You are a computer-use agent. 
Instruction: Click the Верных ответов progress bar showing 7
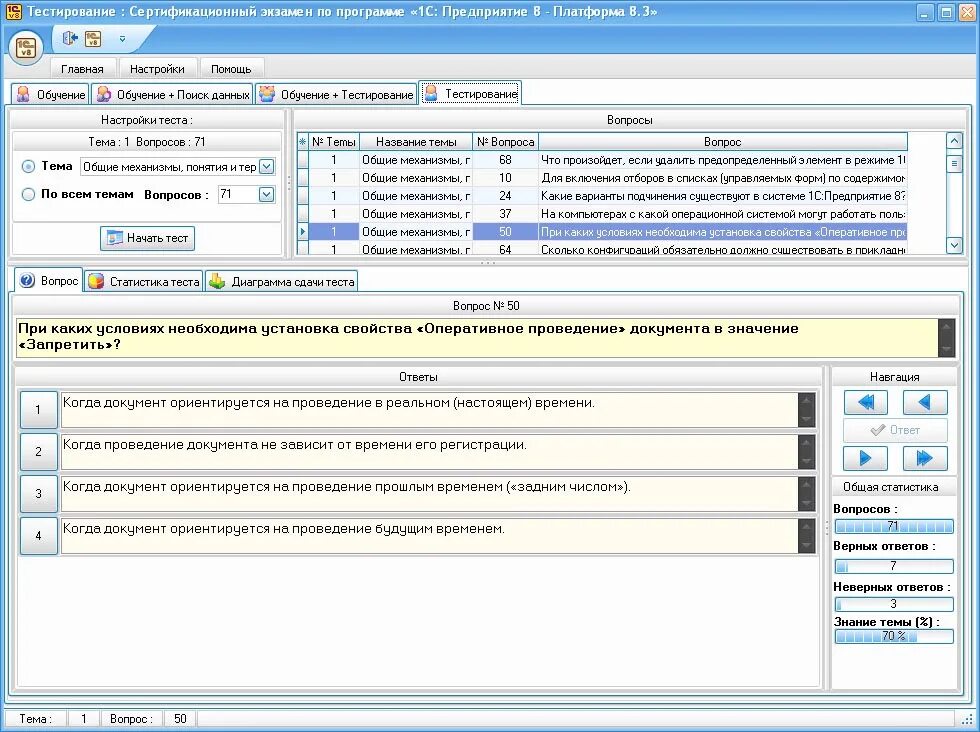pyautogui.click(x=894, y=566)
